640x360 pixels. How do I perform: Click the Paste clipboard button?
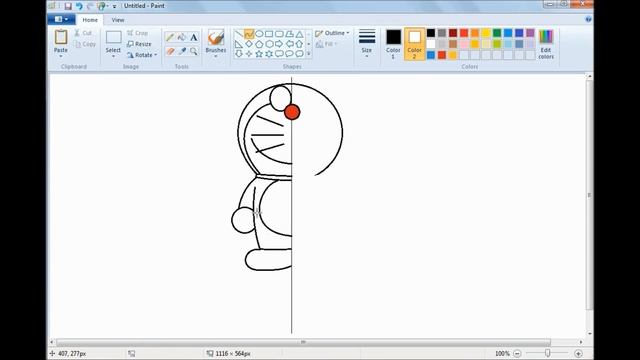click(61, 38)
